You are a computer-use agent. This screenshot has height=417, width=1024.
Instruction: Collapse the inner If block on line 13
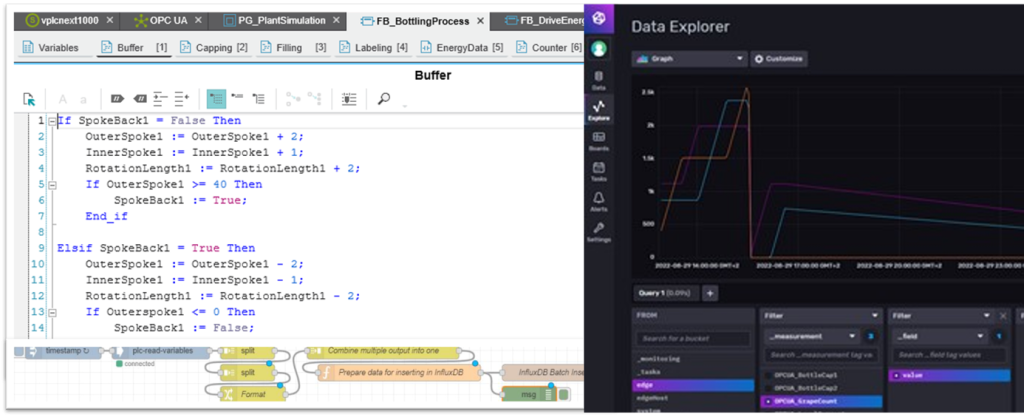tap(52, 312)
